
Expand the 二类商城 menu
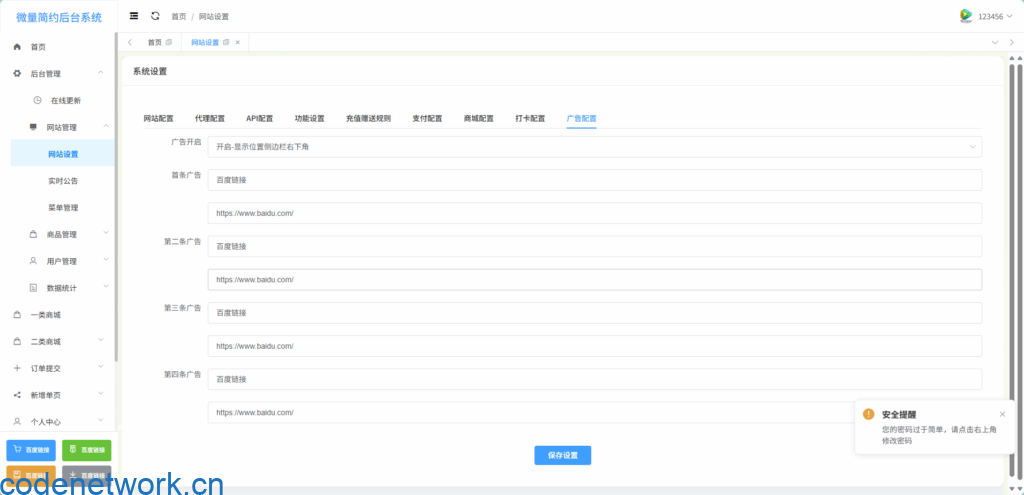click(58, 341)
